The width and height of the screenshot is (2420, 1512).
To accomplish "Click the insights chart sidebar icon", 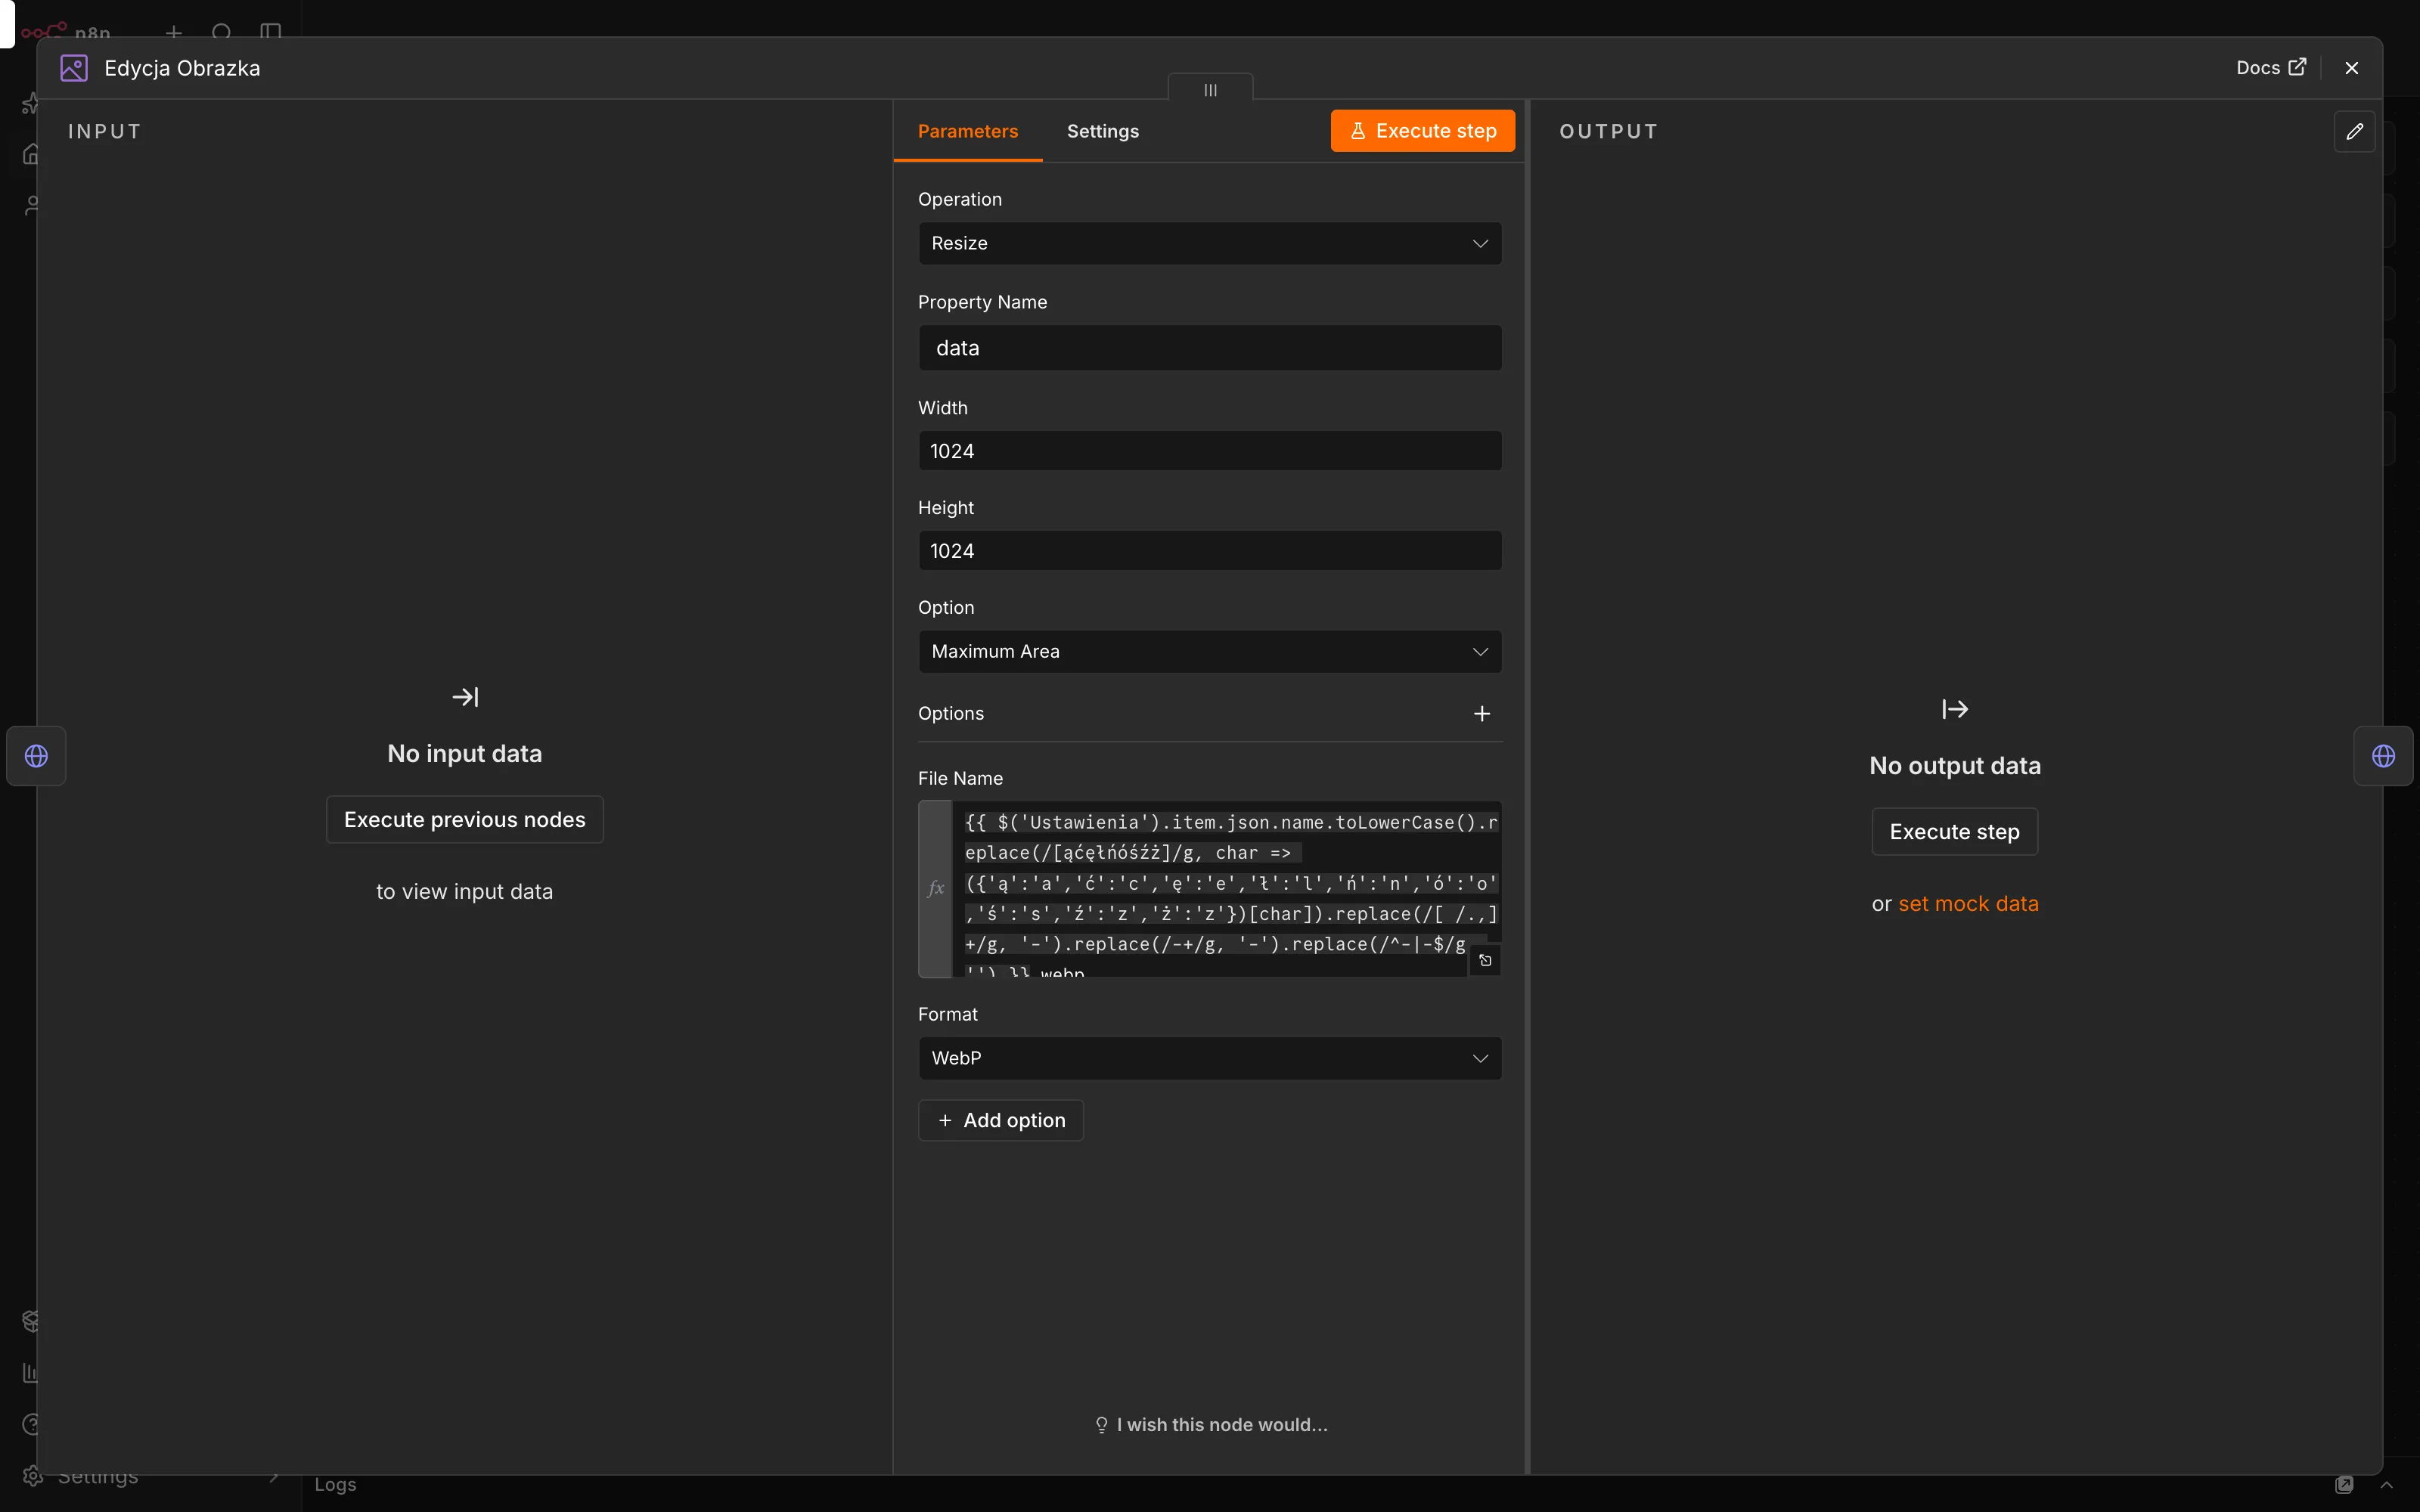I will point(30,1373).
